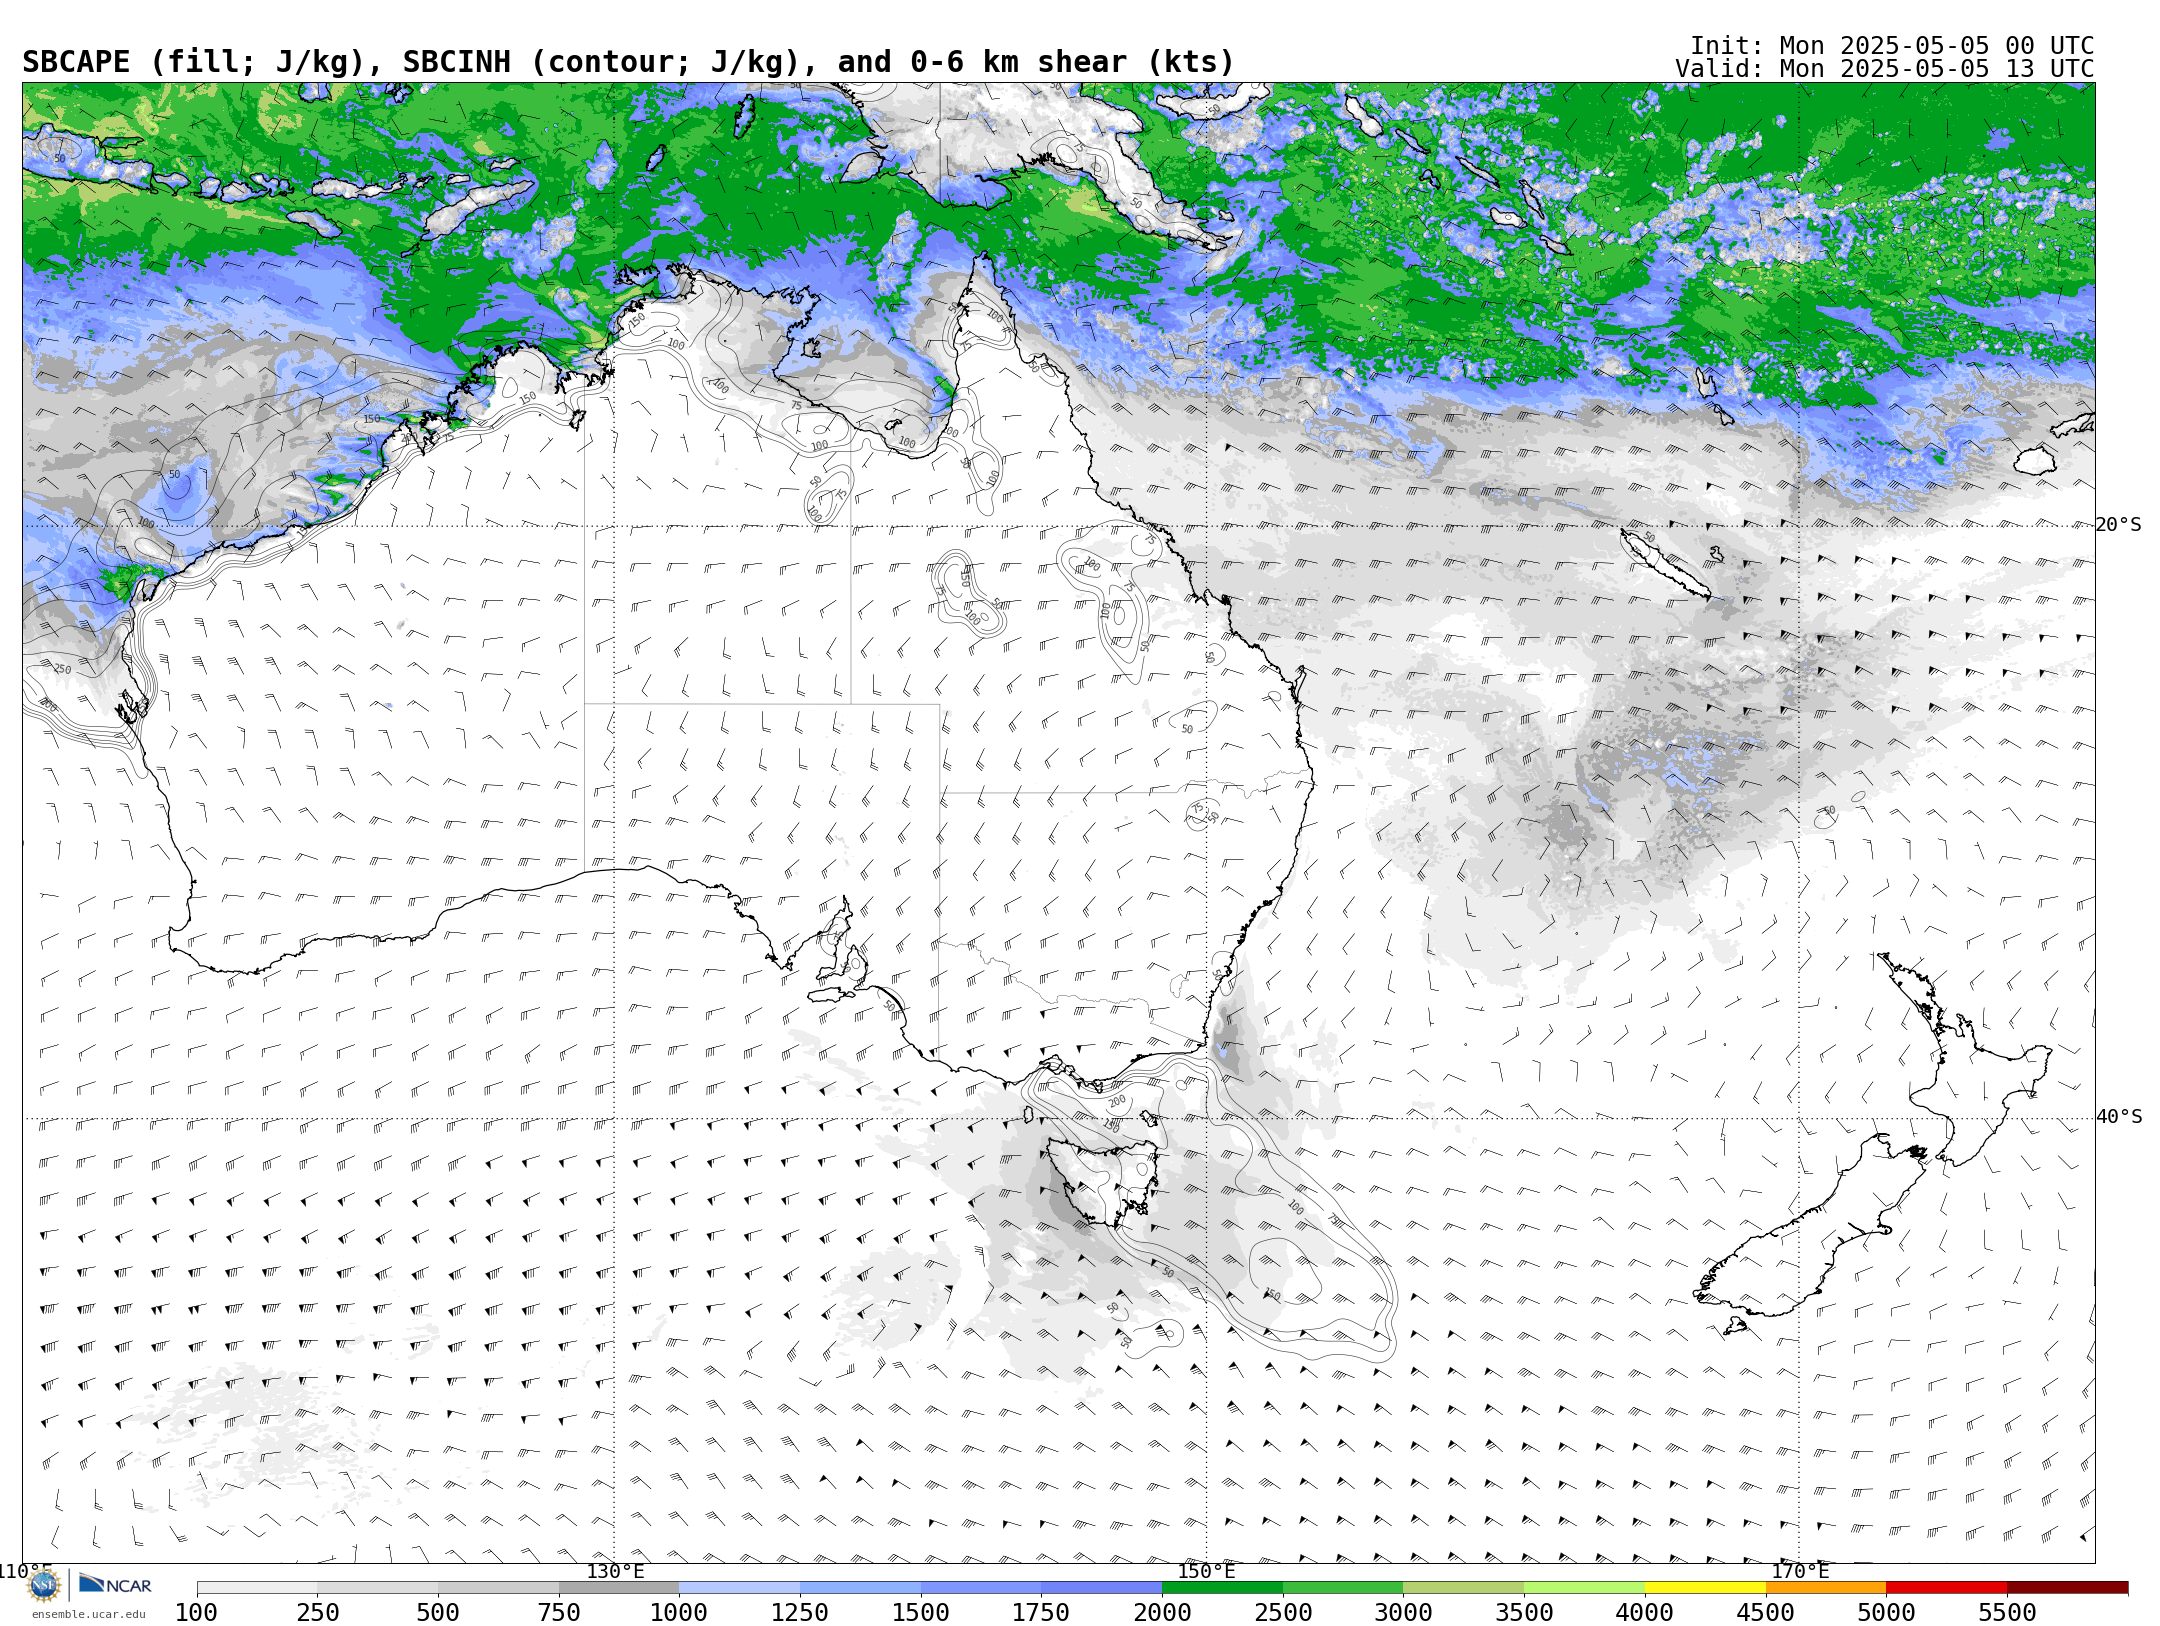Click the 'Init: Mon 2025-05-05 00 UTC' text
Viewport: 2160px width, 1626px height.
tap(1891, 46)
